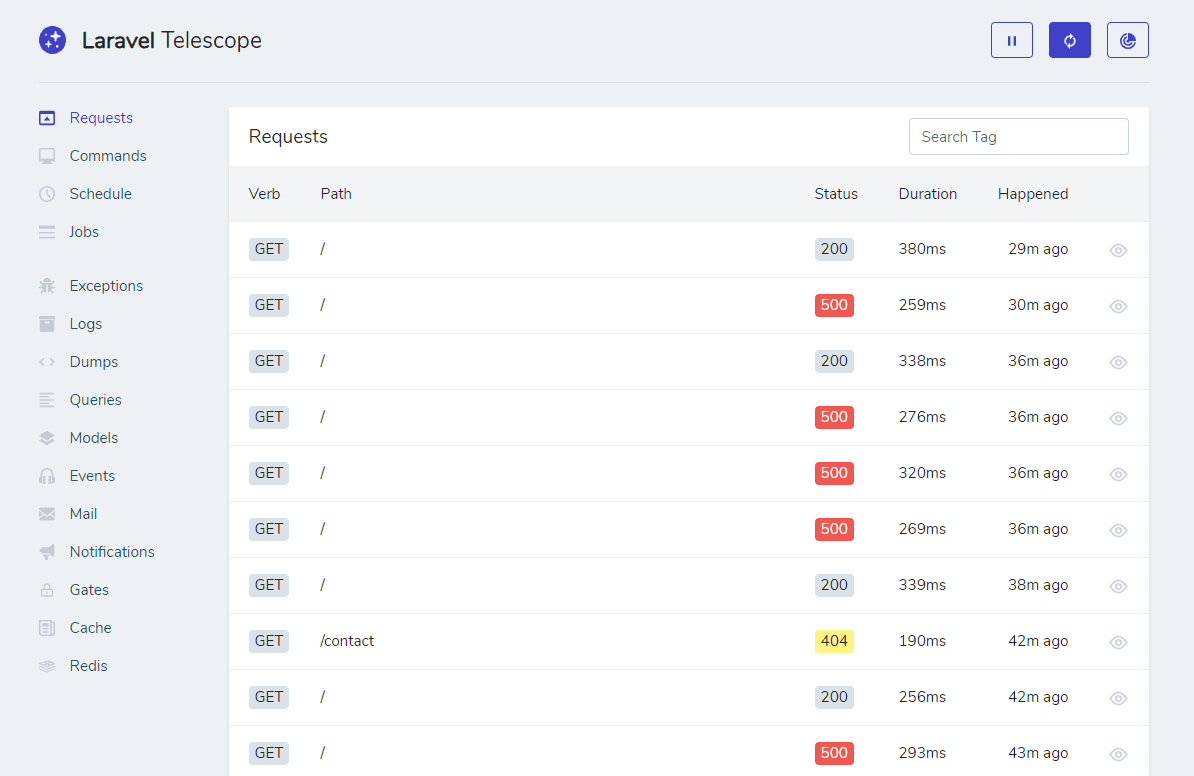
Task: Open the Exceptions section in the sidebar
Action: (x=105, y=285)
